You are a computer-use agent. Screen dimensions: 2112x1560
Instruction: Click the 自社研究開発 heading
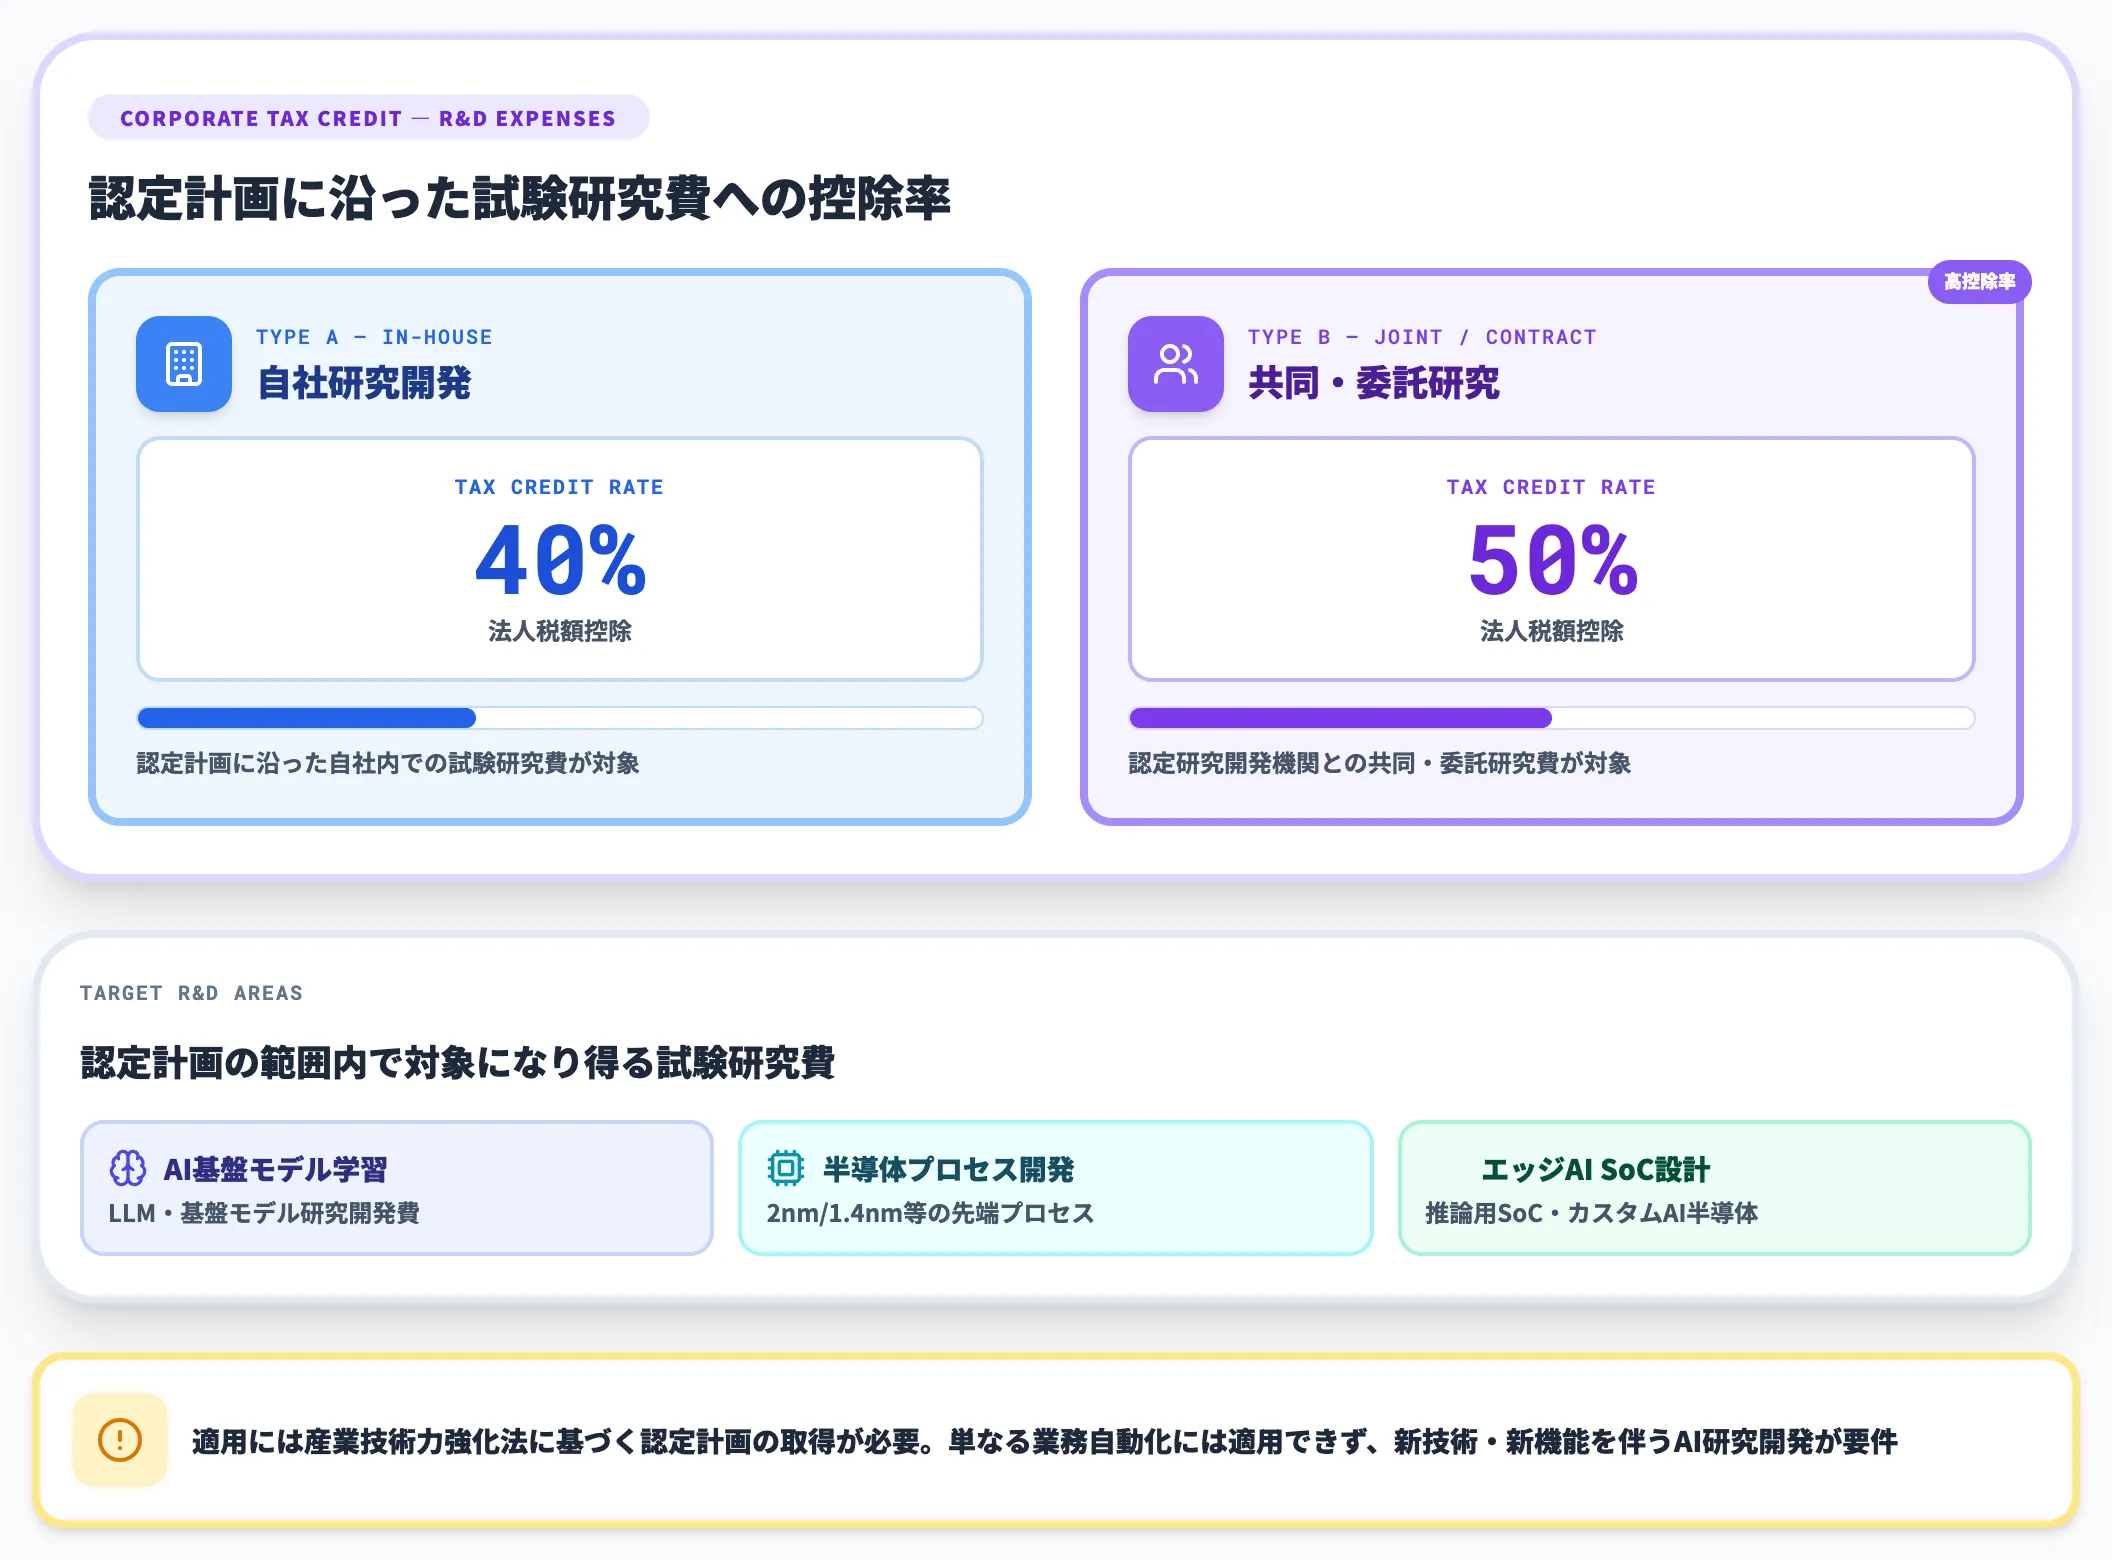click(364, 383)
